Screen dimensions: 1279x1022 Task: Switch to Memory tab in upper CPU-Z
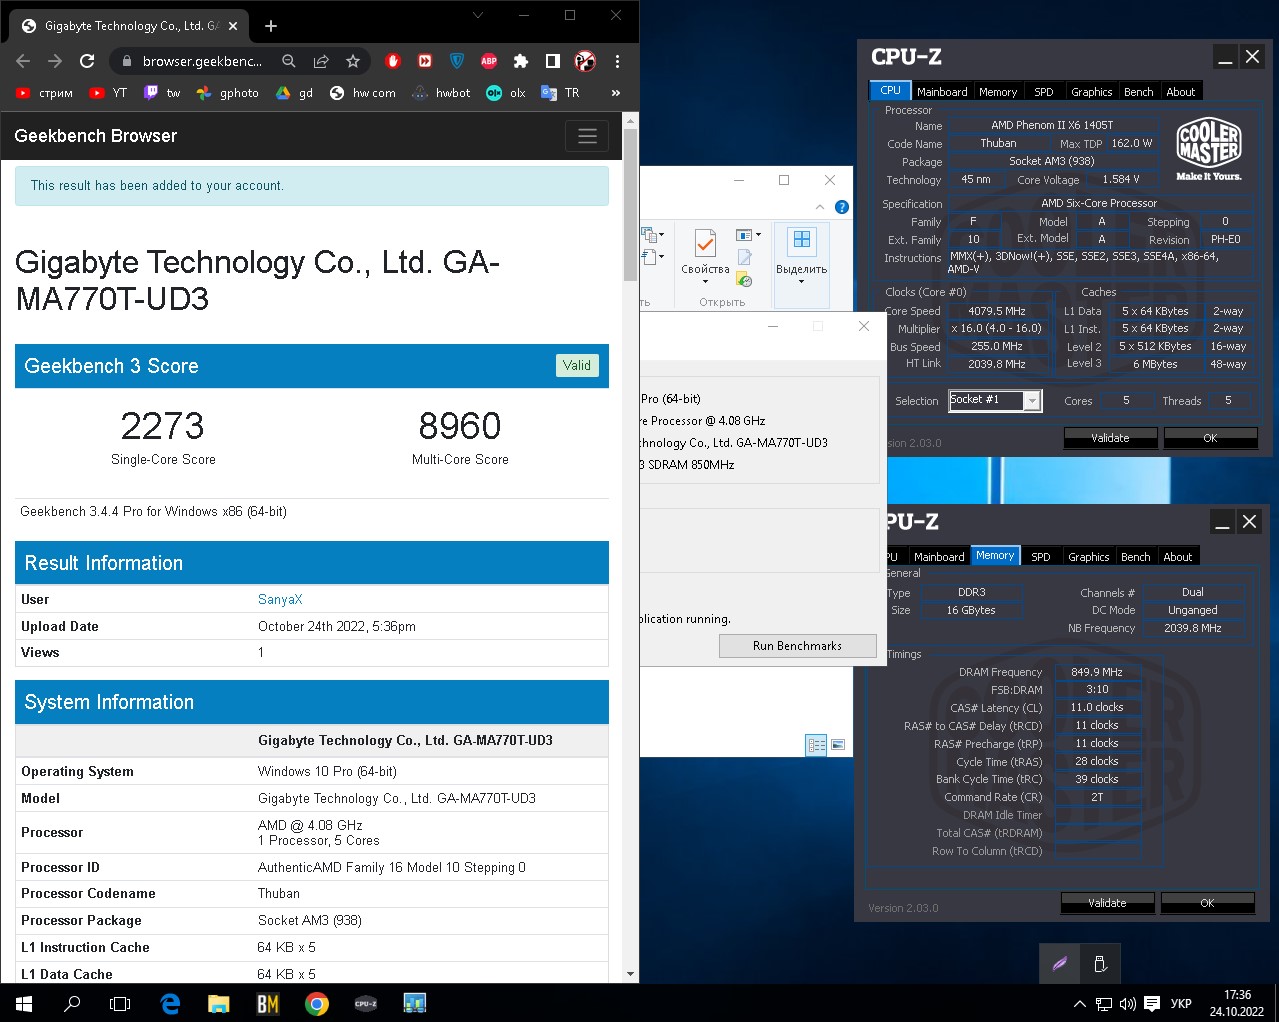click(998, 91)
